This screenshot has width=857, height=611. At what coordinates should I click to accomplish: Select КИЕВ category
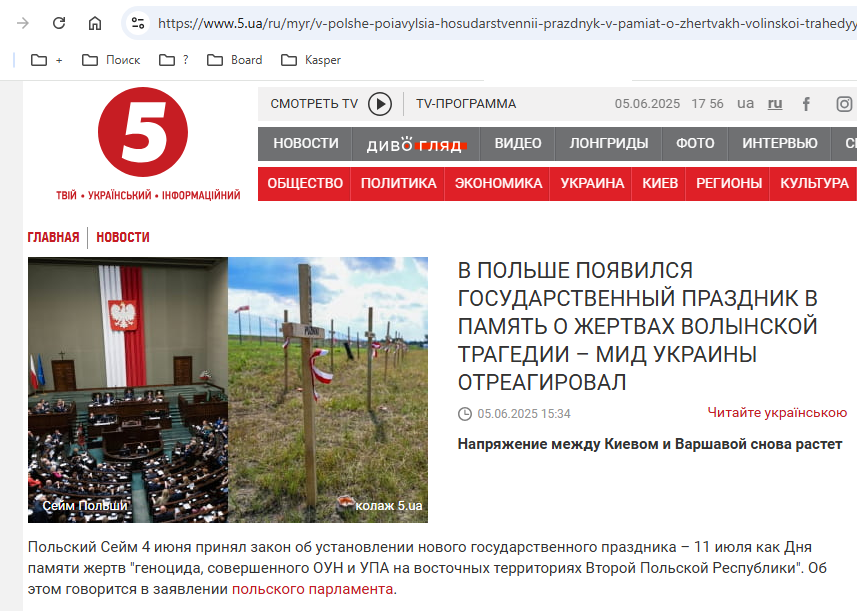pyautogui.click(x=660, y=184)
